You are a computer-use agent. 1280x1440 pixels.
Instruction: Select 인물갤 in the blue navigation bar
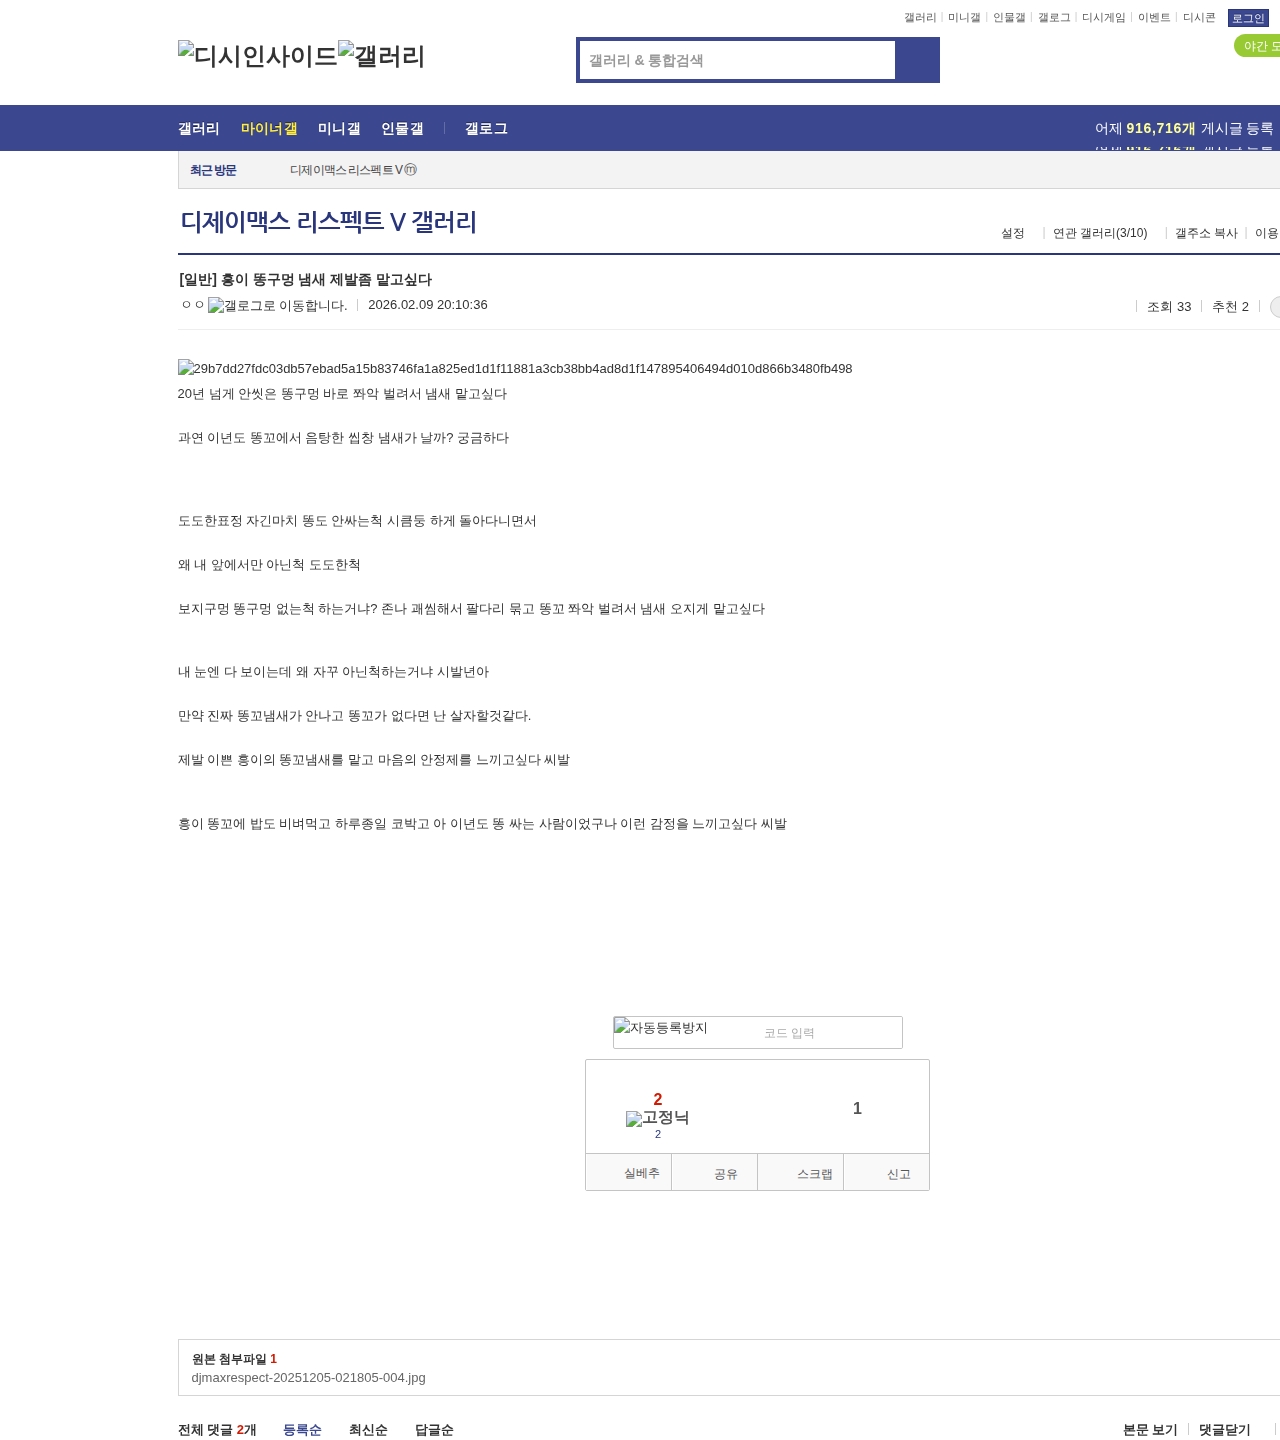coord(402,128)
